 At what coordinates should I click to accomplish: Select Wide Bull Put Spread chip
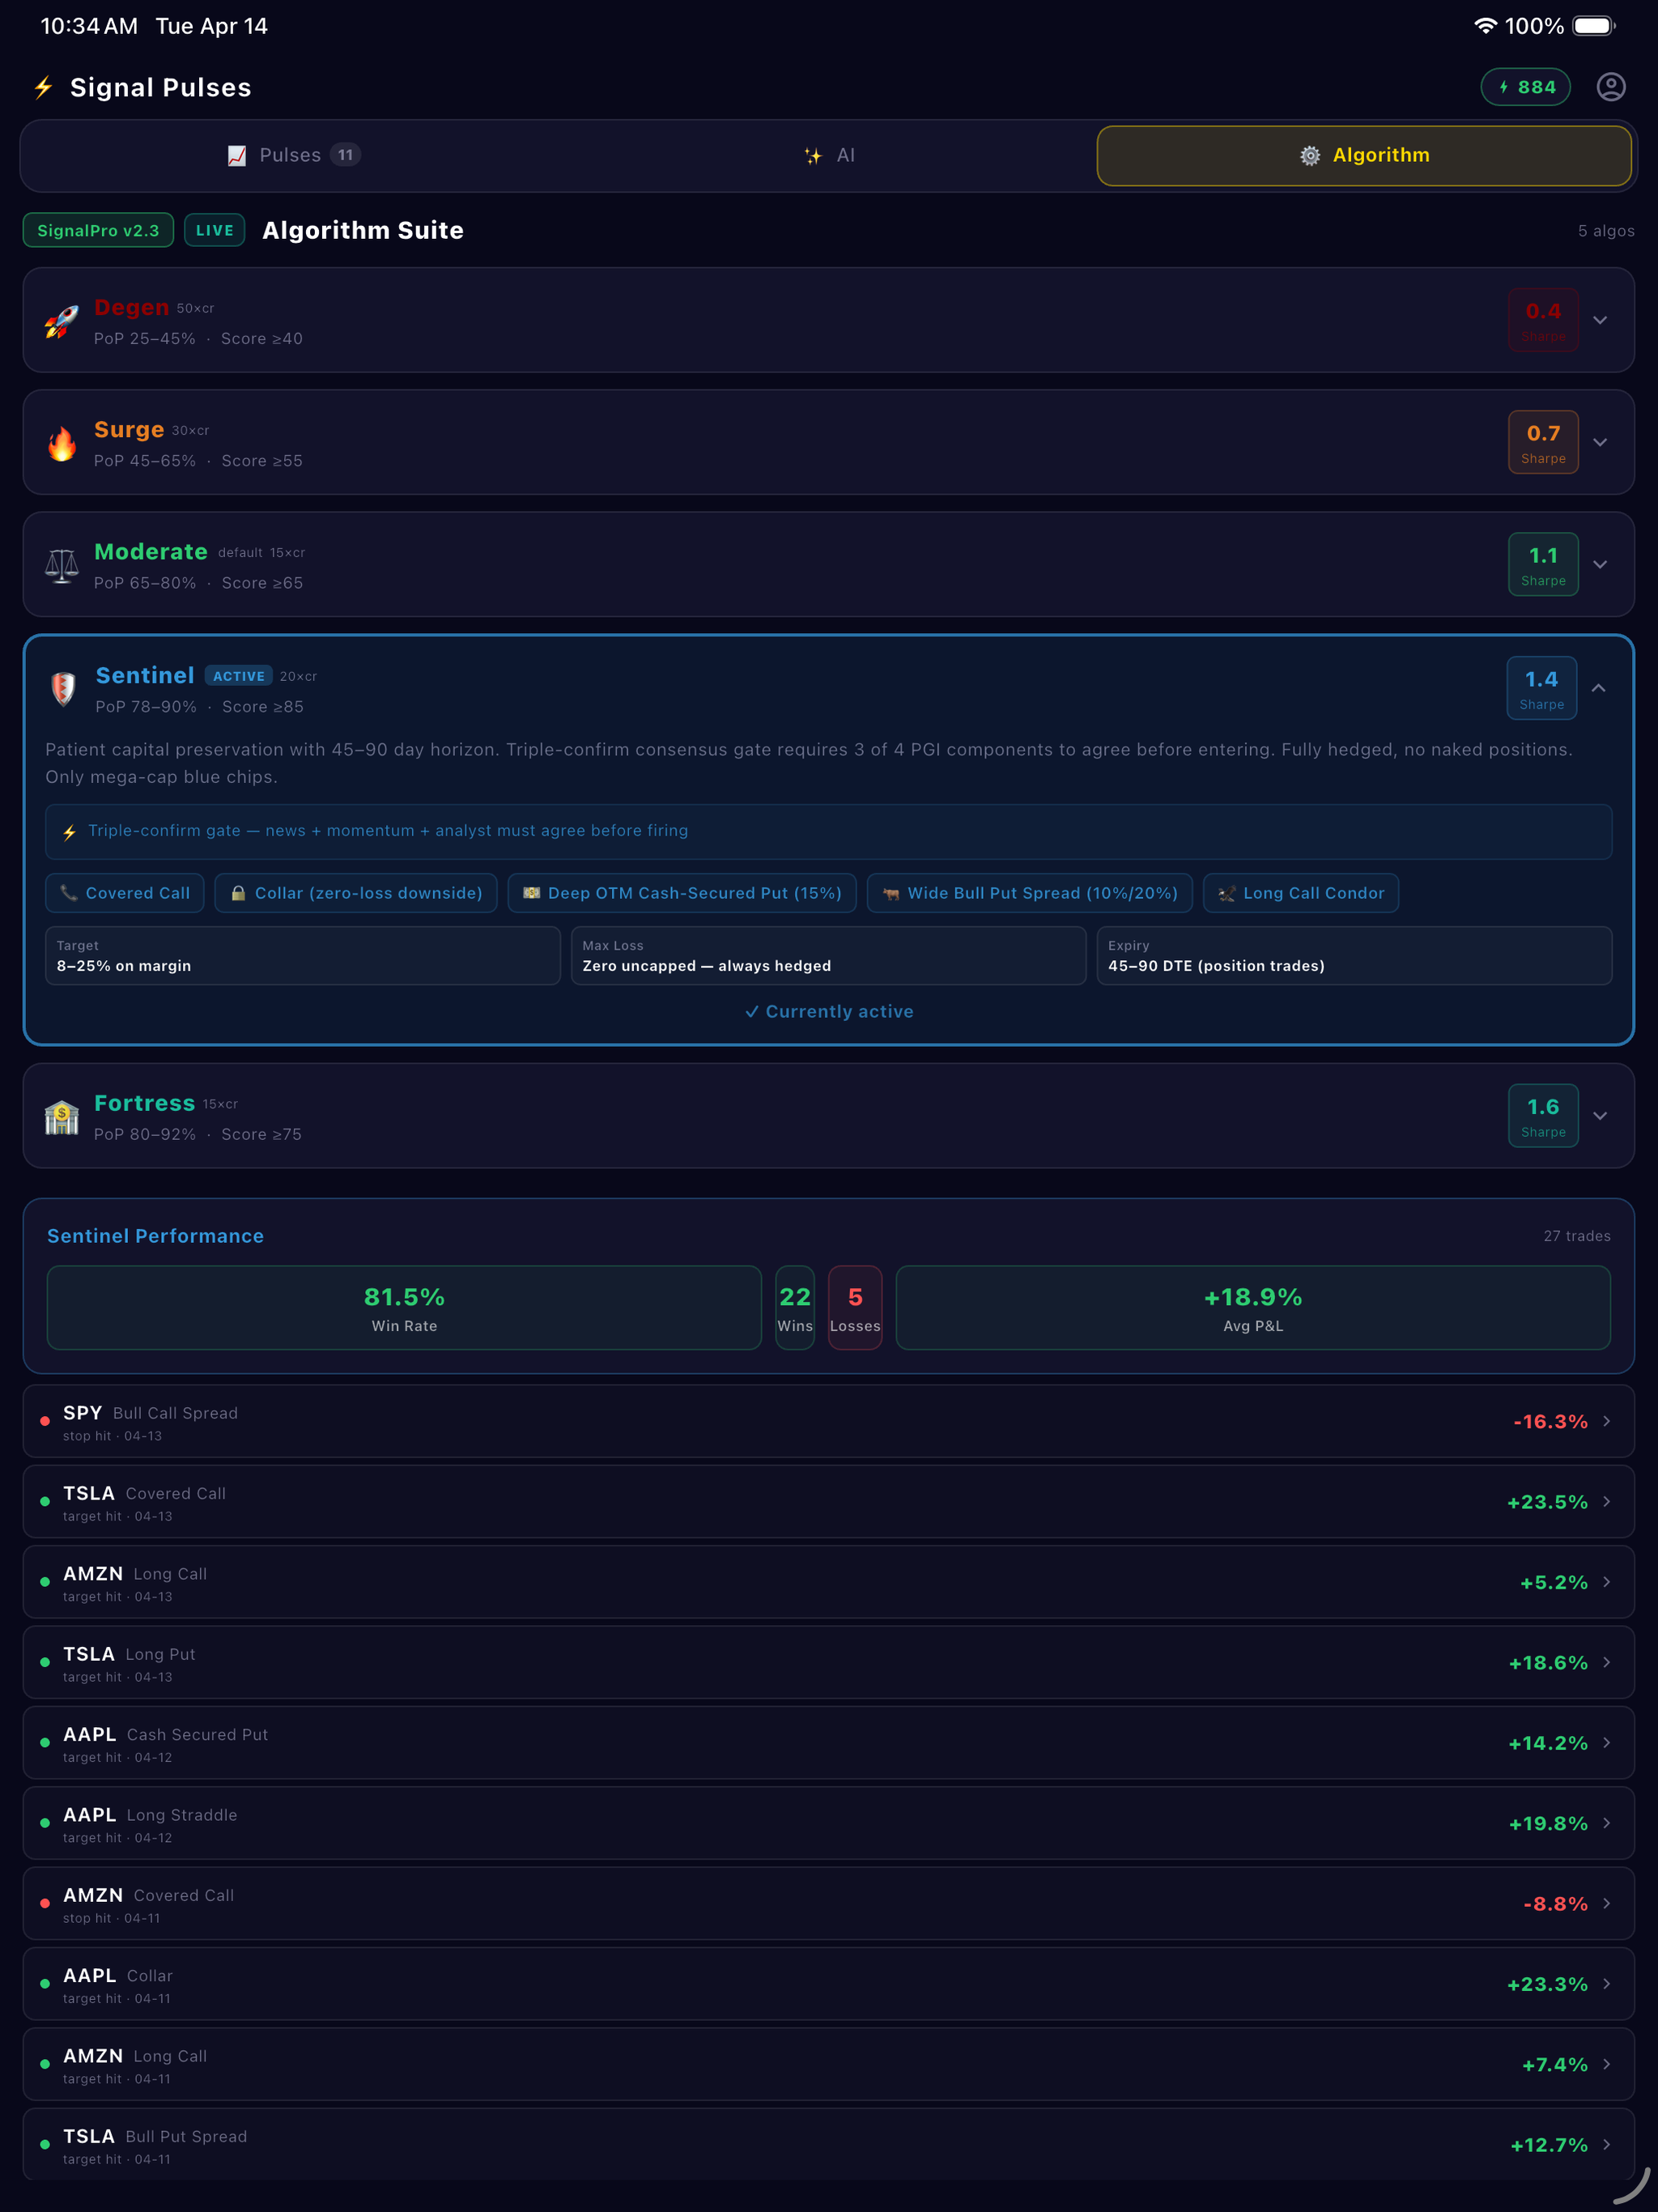coord(1029,893)
